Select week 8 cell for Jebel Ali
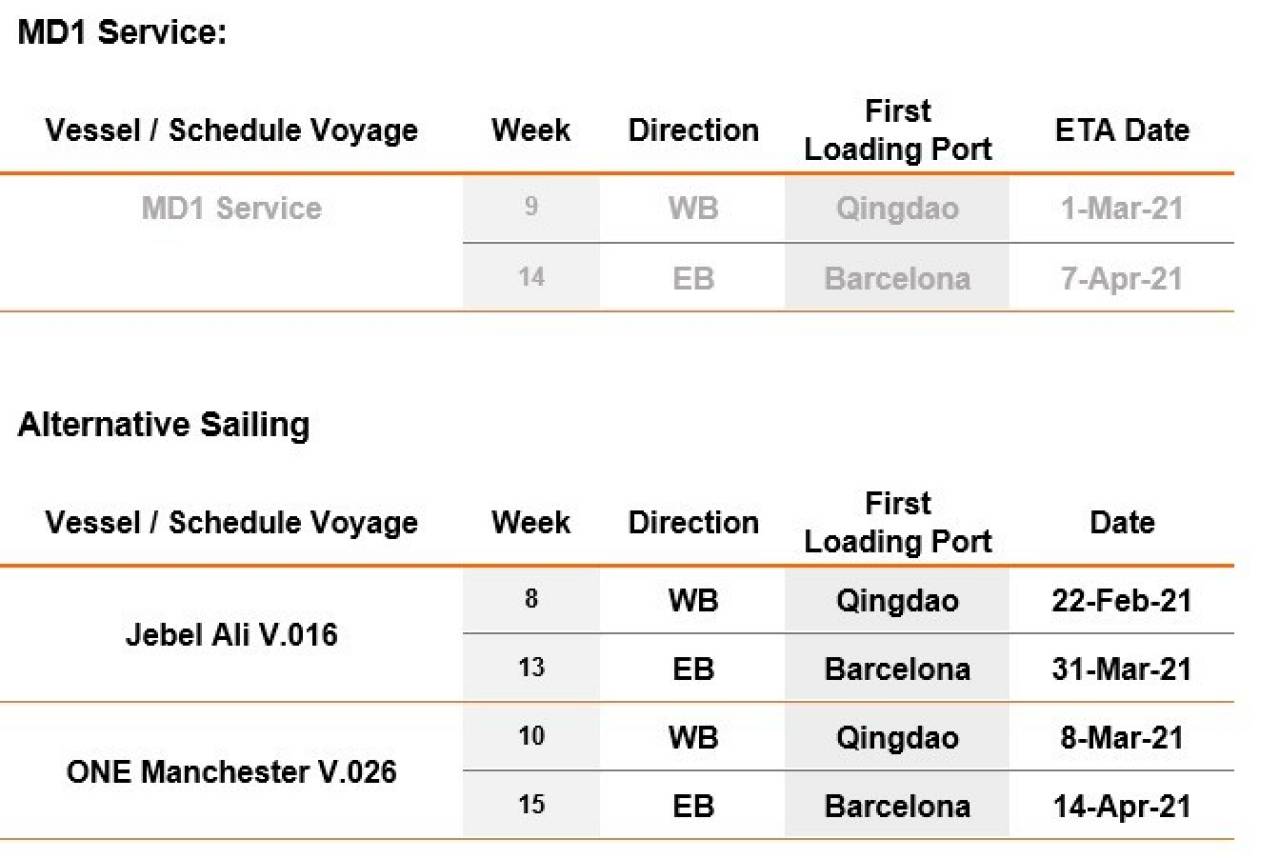 531,600
